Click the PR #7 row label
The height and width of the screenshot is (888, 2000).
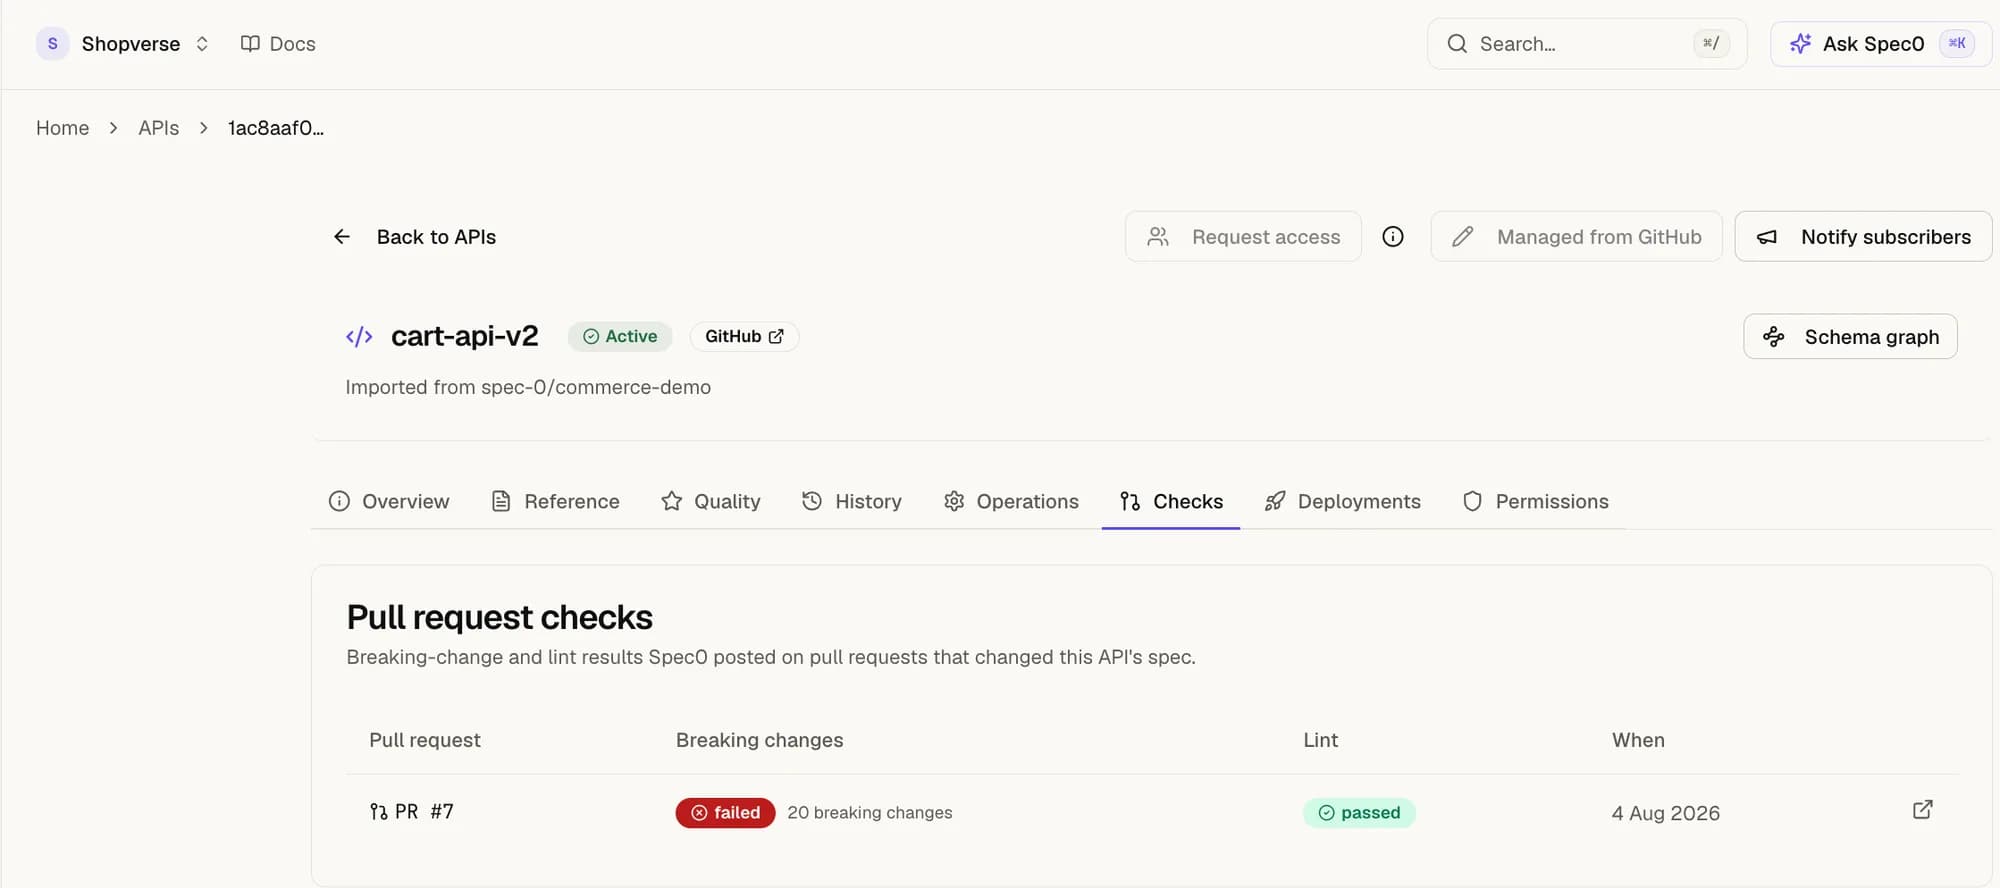point(412,812)
